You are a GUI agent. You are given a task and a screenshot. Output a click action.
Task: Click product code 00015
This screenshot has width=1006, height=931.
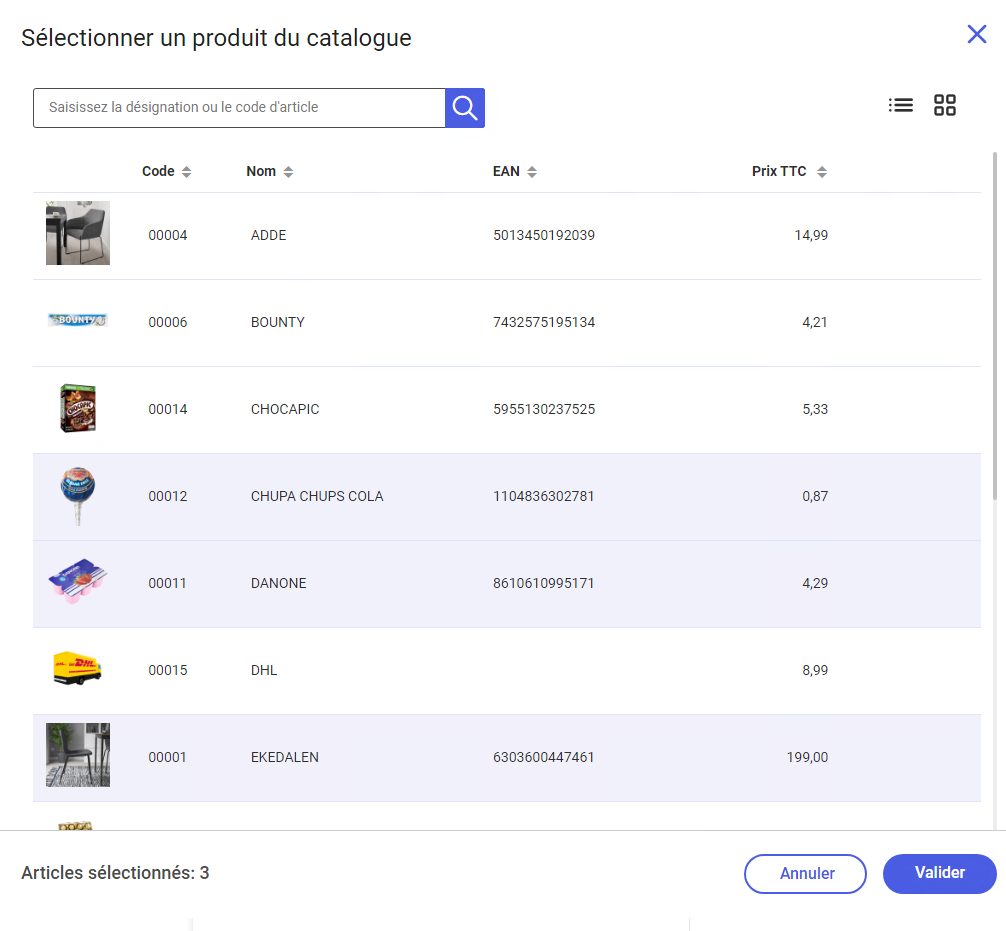pyautogui.click(x=167, y=670)
